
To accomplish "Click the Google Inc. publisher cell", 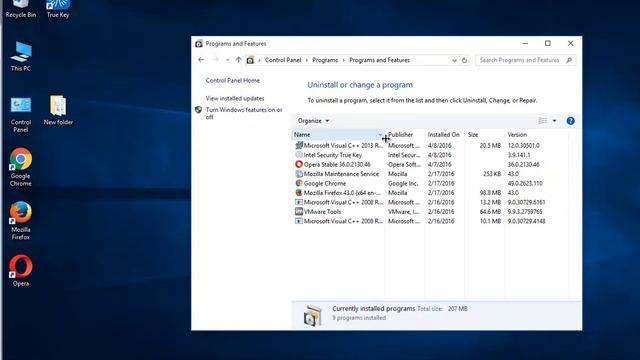I will point(403,183).
